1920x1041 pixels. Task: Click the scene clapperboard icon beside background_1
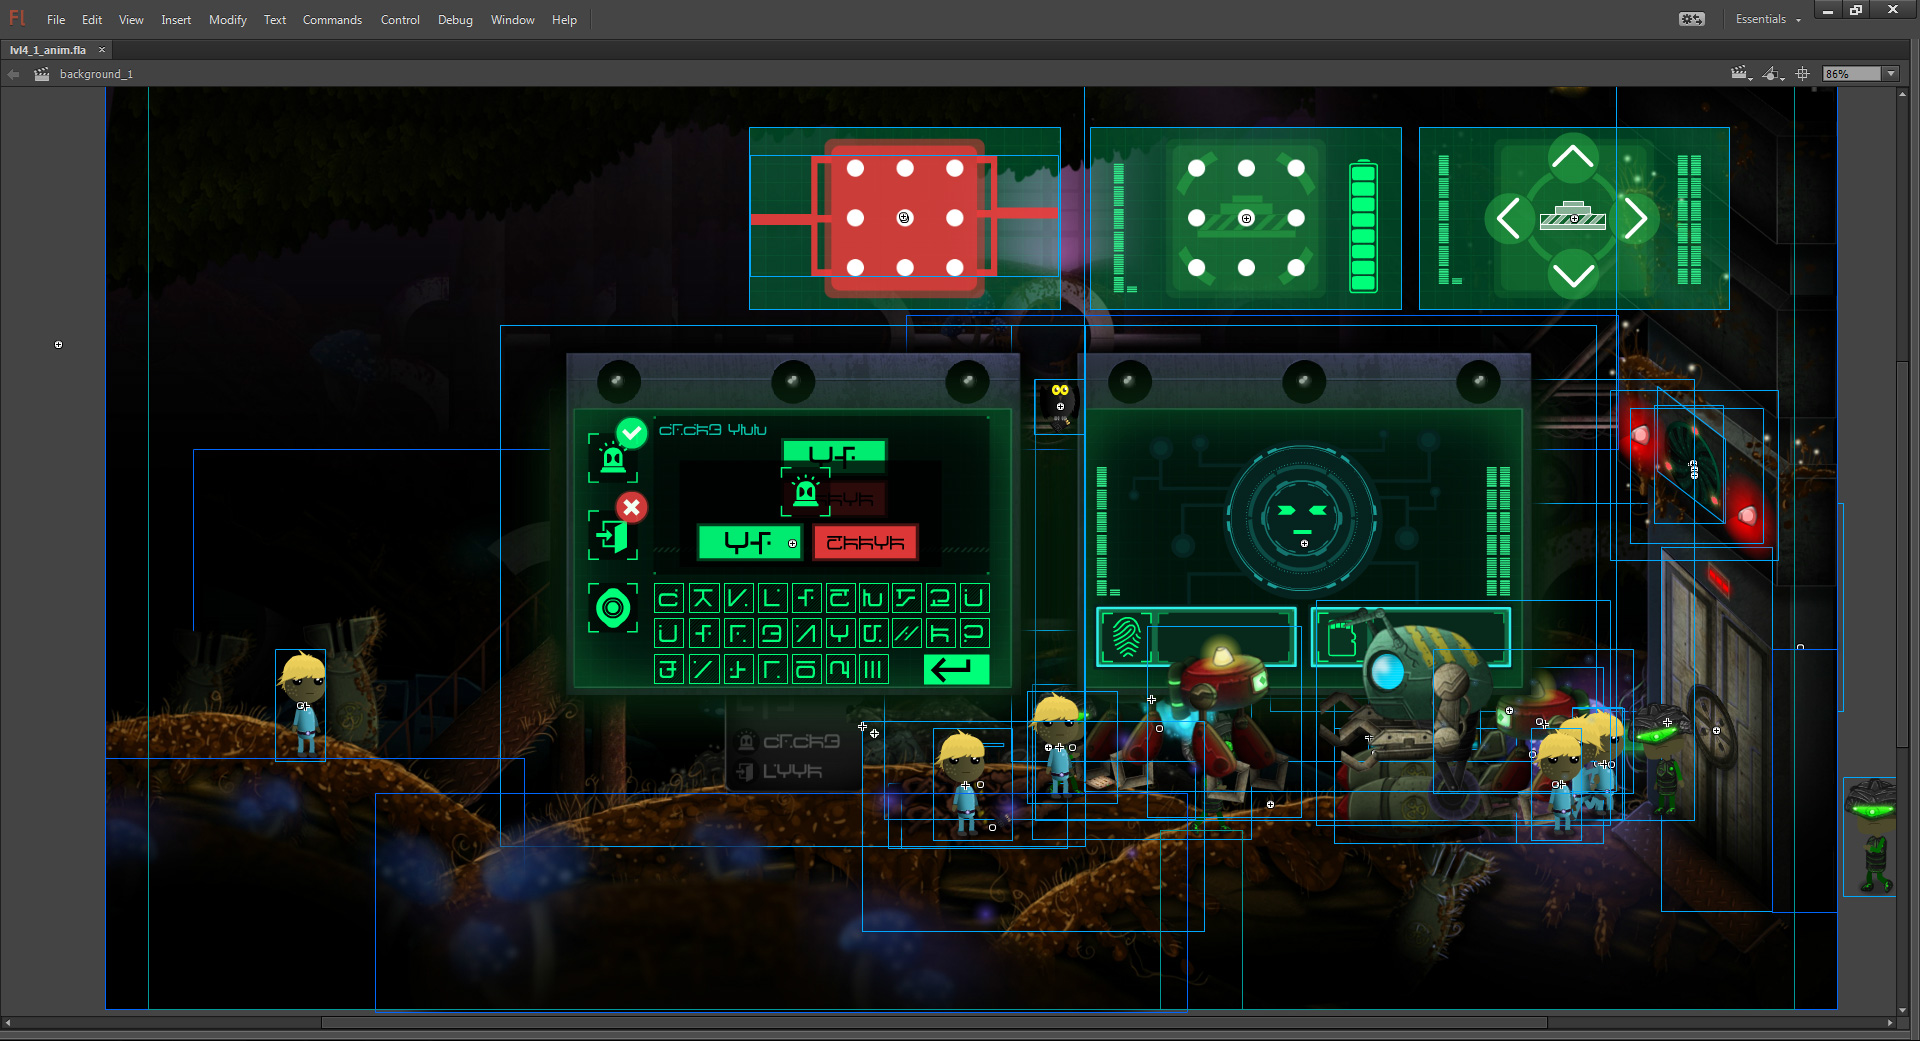pos(42,74)
